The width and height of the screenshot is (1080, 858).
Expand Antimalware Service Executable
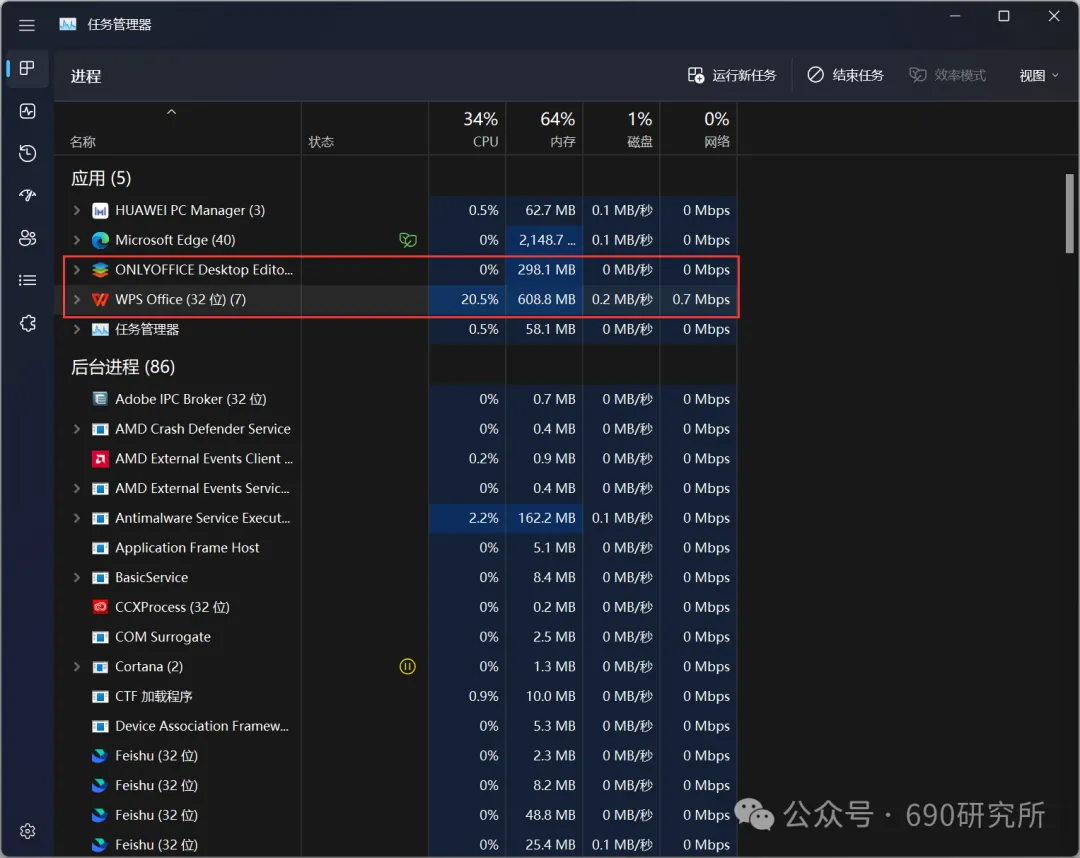point(76,518)
